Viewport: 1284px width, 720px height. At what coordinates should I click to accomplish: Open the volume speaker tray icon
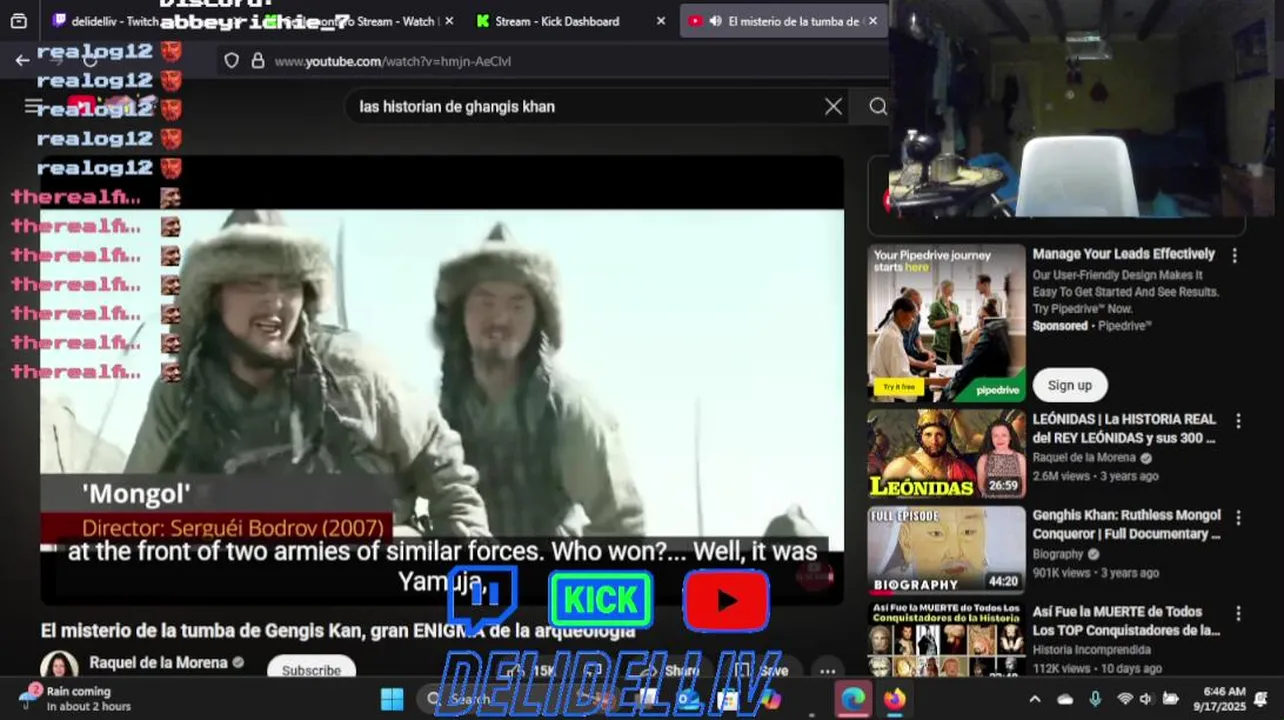pos(1146,699)
